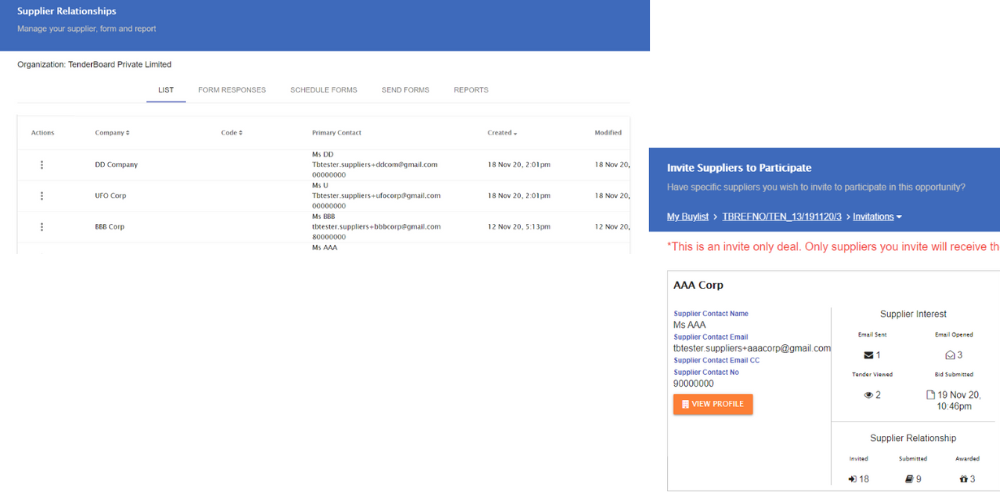The image size is (1000, 500).
Task: Go to the SEND FORMS tab
Action: coord(405,90)
